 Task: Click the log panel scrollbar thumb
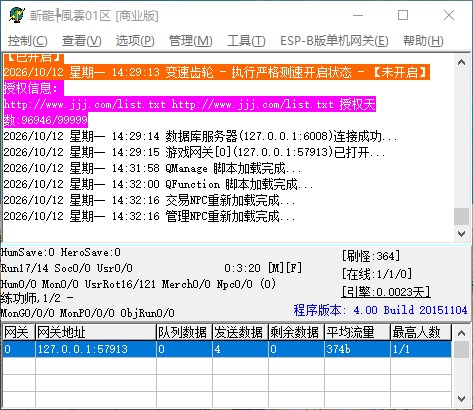pyautogui.click(x=462, y=216)
